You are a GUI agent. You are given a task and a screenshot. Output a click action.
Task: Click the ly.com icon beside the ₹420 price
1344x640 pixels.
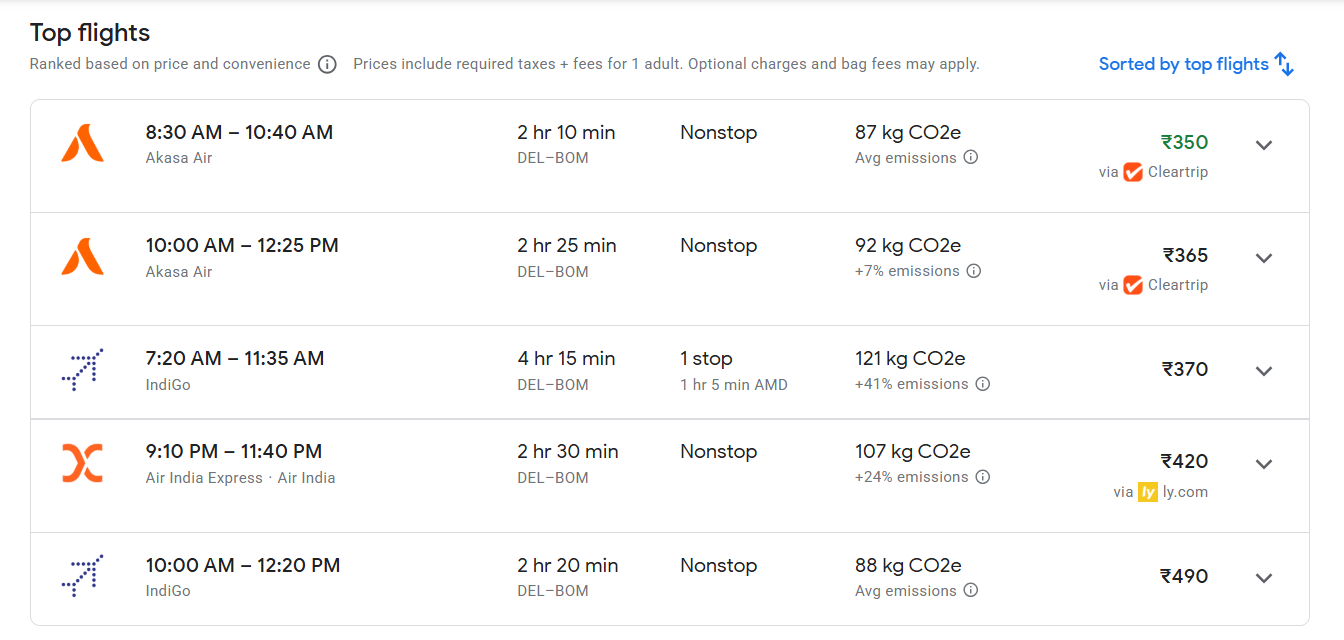1148,492
